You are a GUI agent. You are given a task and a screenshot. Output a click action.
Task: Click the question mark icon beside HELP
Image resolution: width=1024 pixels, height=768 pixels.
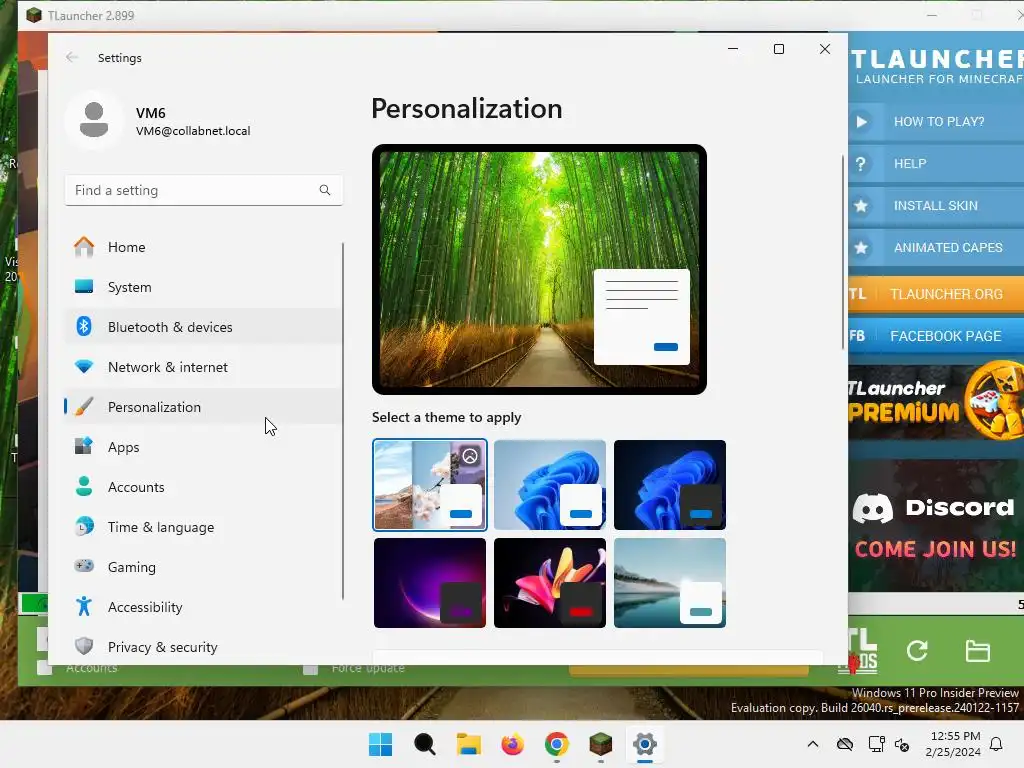(861, 163)
